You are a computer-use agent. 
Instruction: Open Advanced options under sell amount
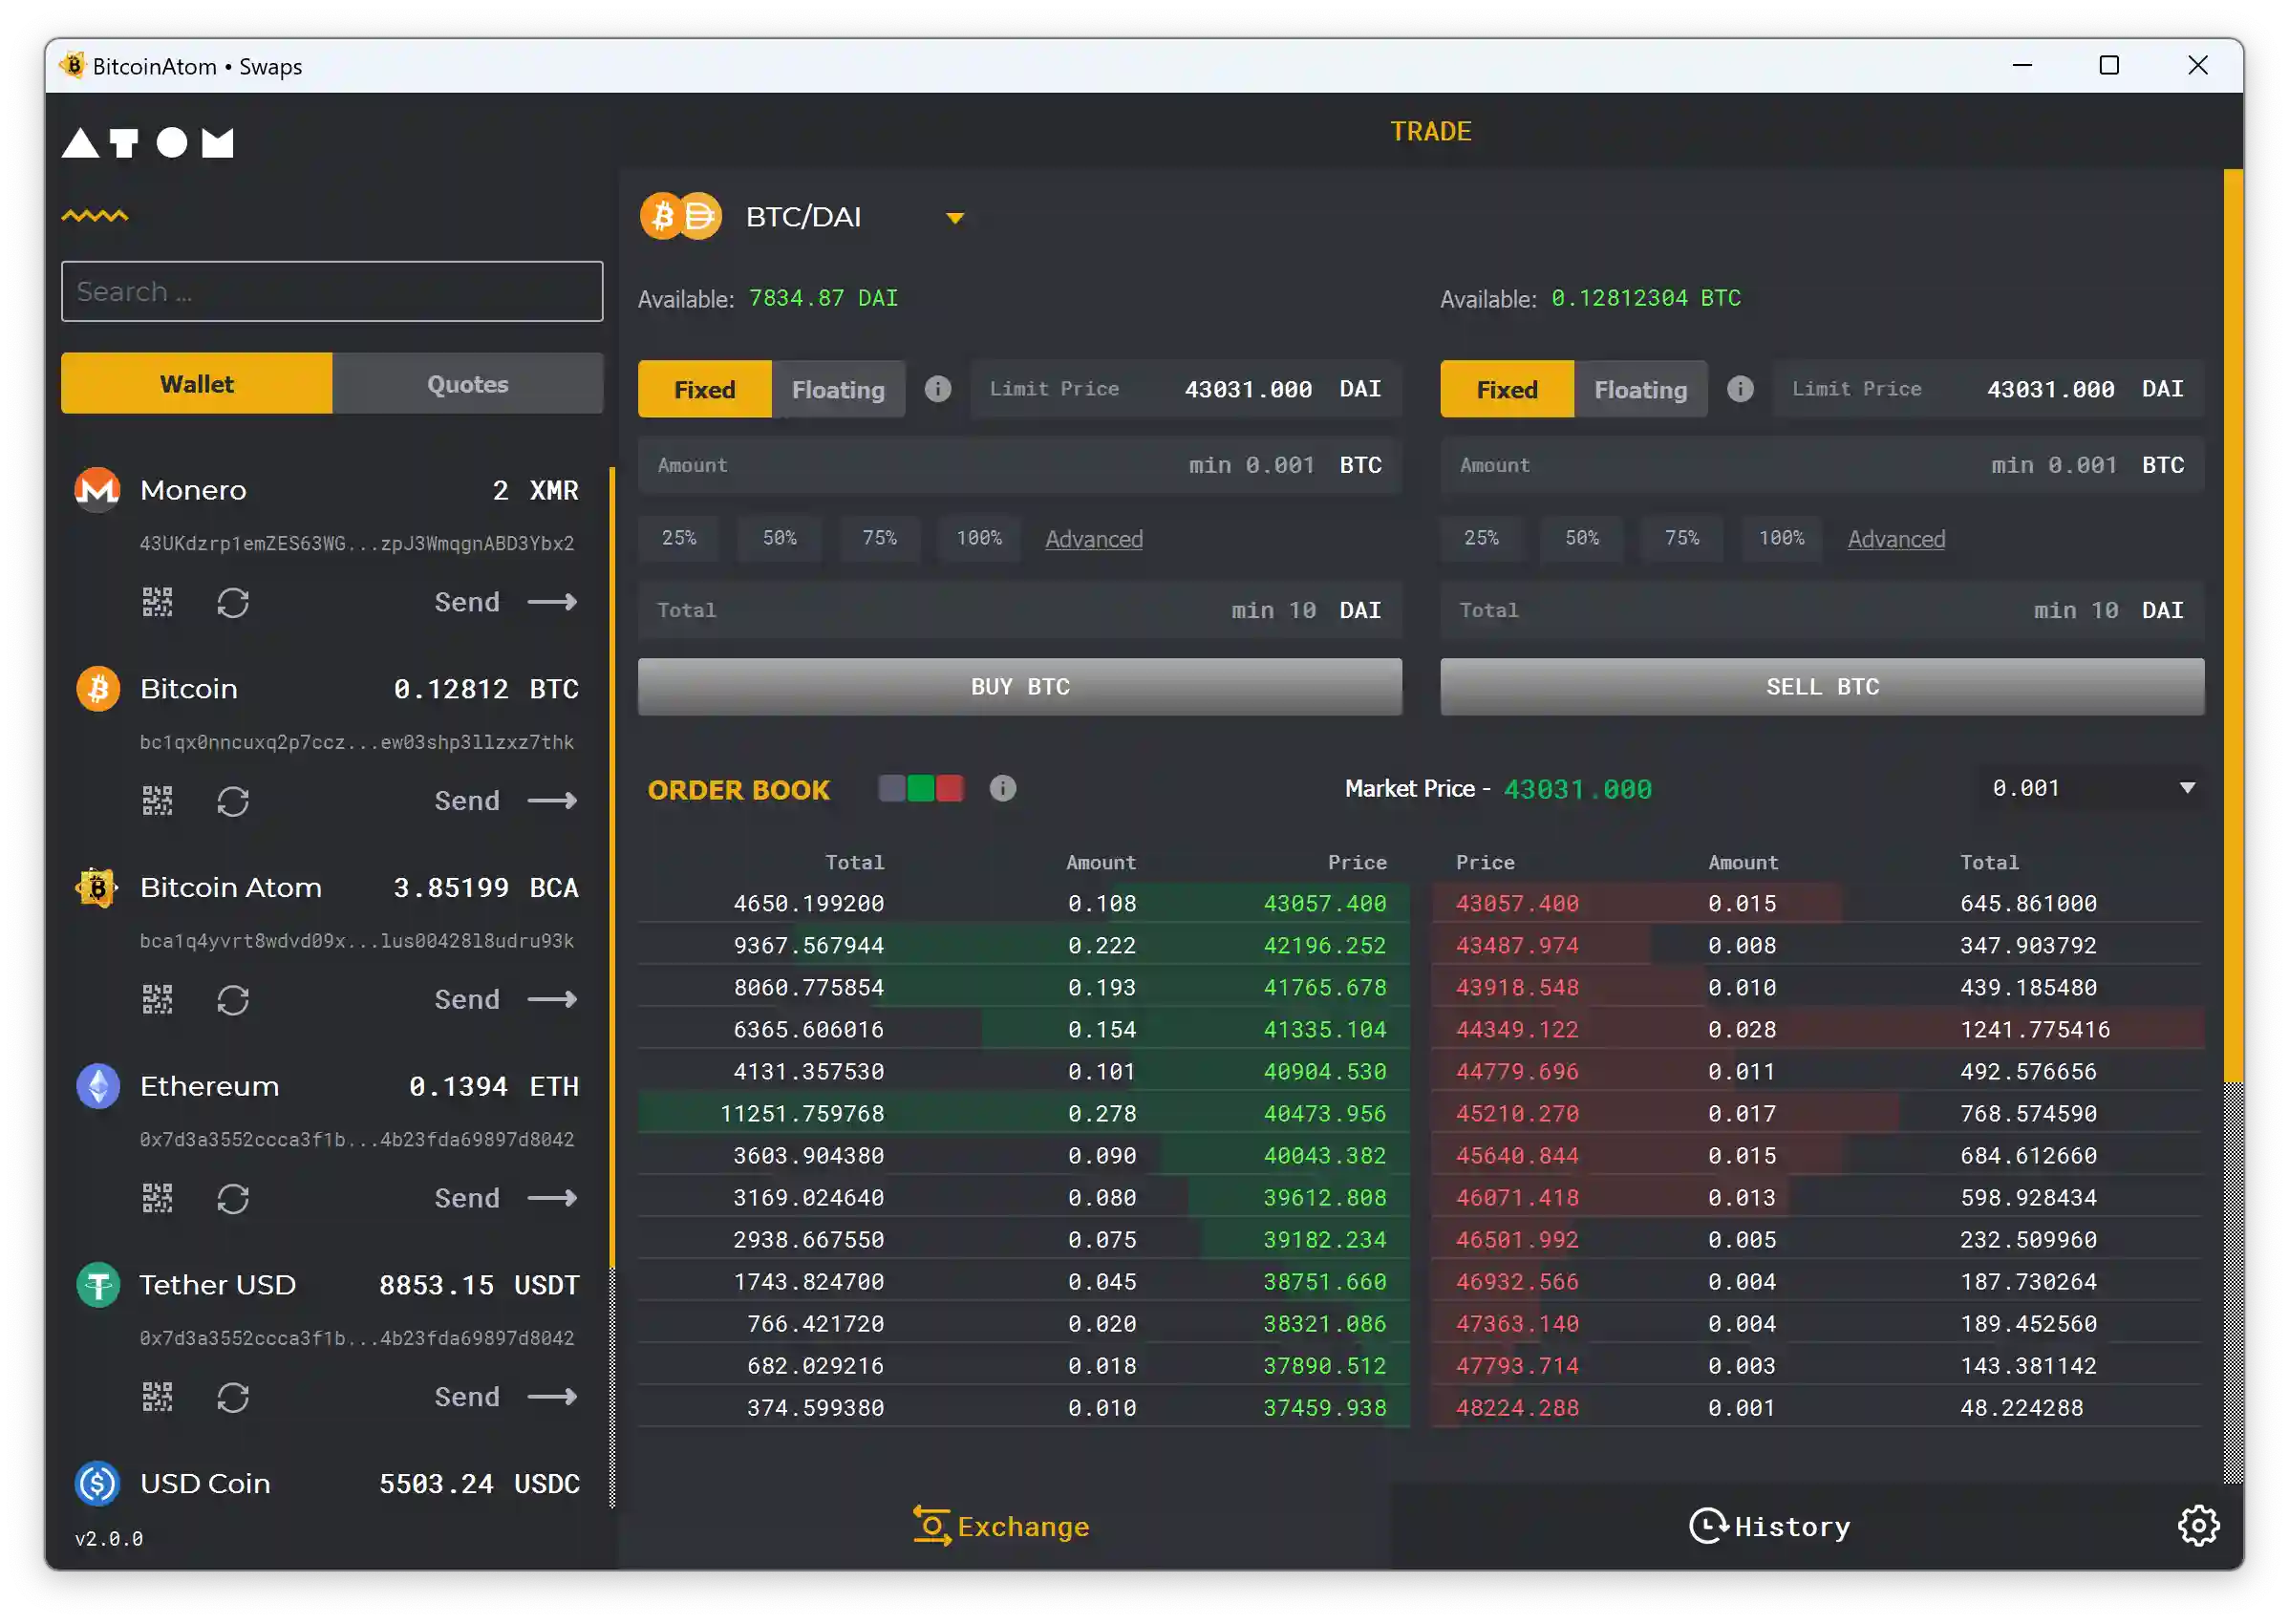point(1896,539)
